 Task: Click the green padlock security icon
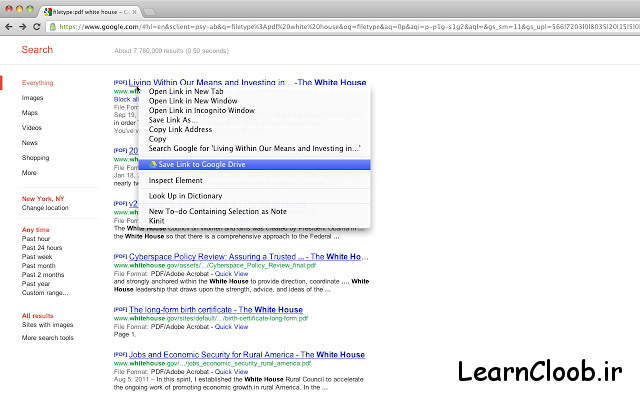tap(53, 27)
